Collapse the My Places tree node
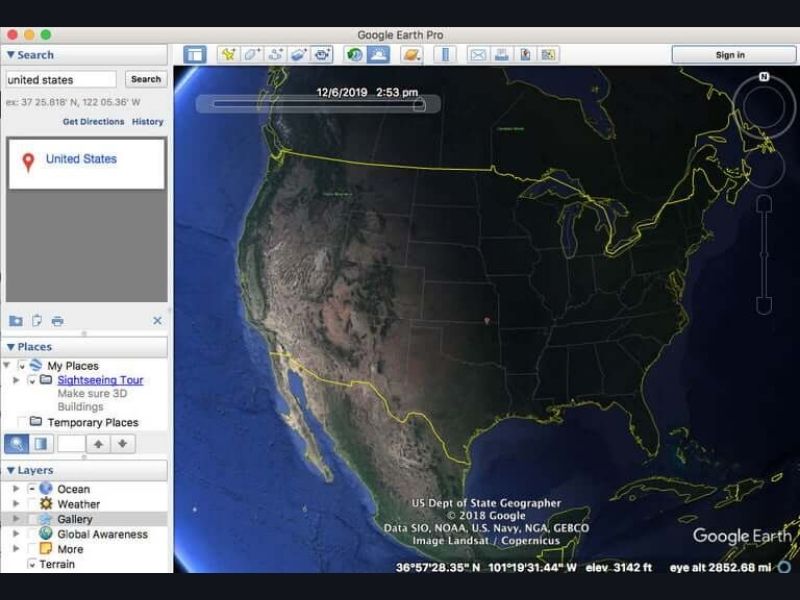 (7, 365)
